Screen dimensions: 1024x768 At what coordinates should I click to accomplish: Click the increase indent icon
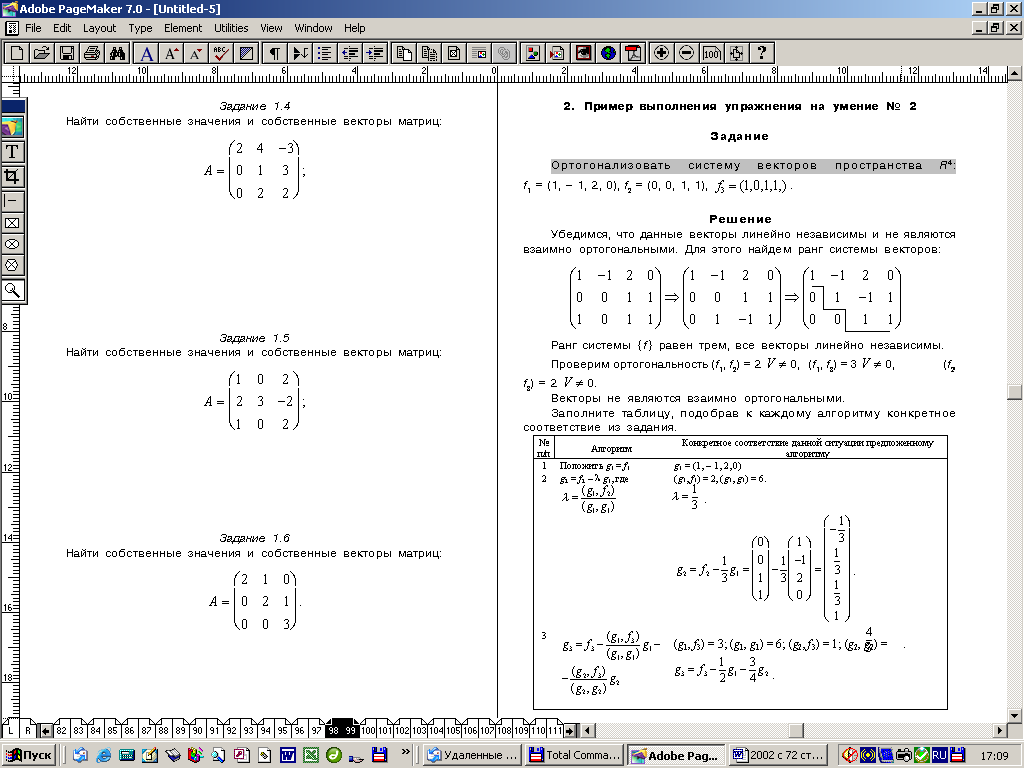[375, 53]
